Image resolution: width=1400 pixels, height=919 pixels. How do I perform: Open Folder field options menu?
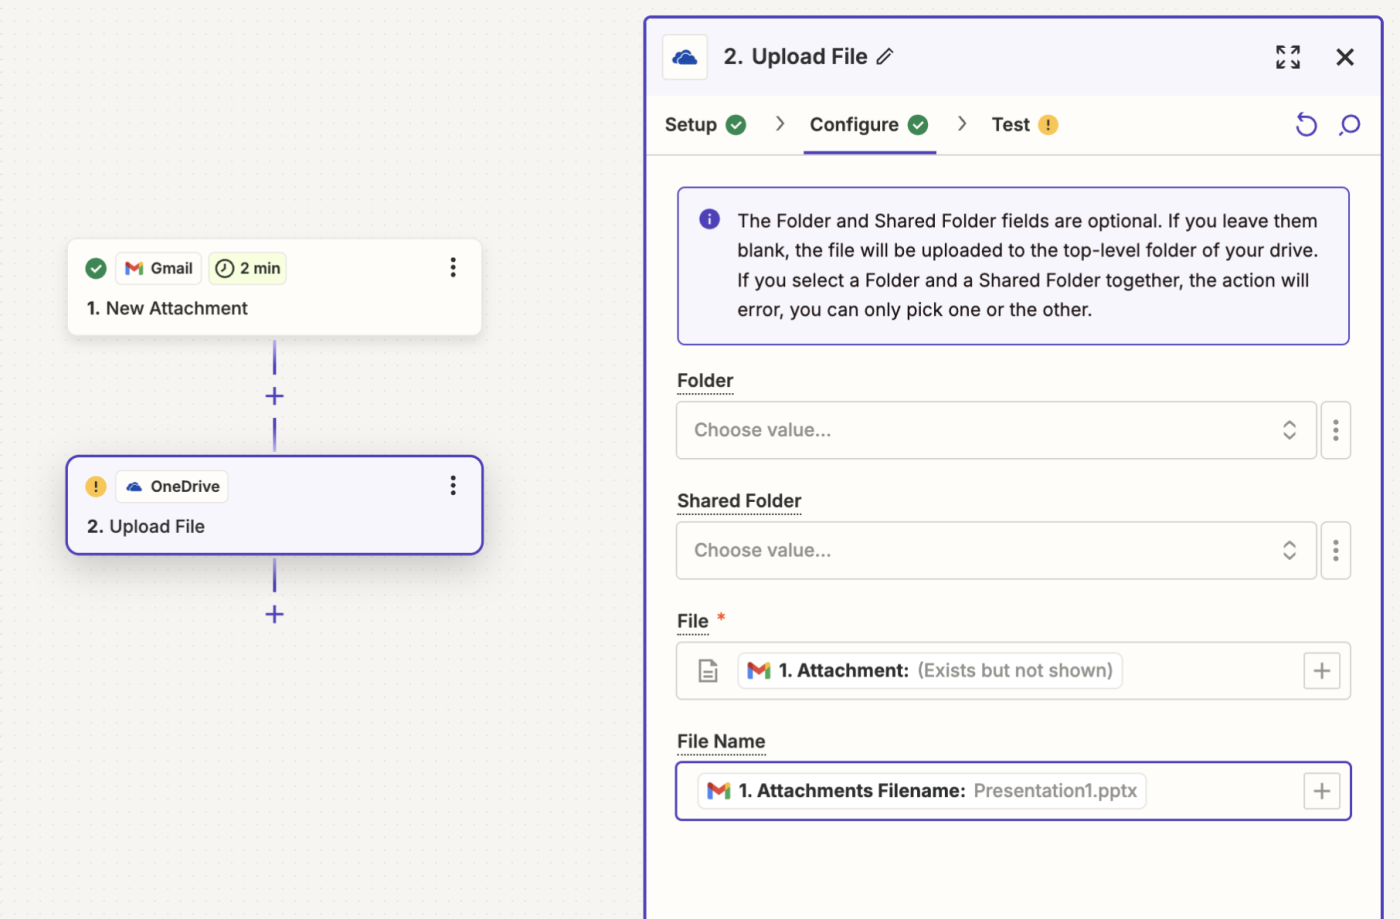(x=1335, y=430)
